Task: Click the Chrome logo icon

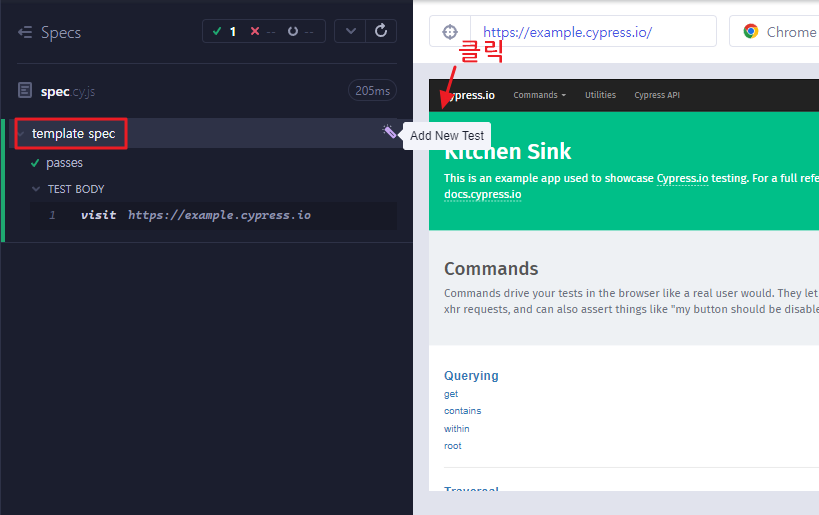Action: point(751,31)
